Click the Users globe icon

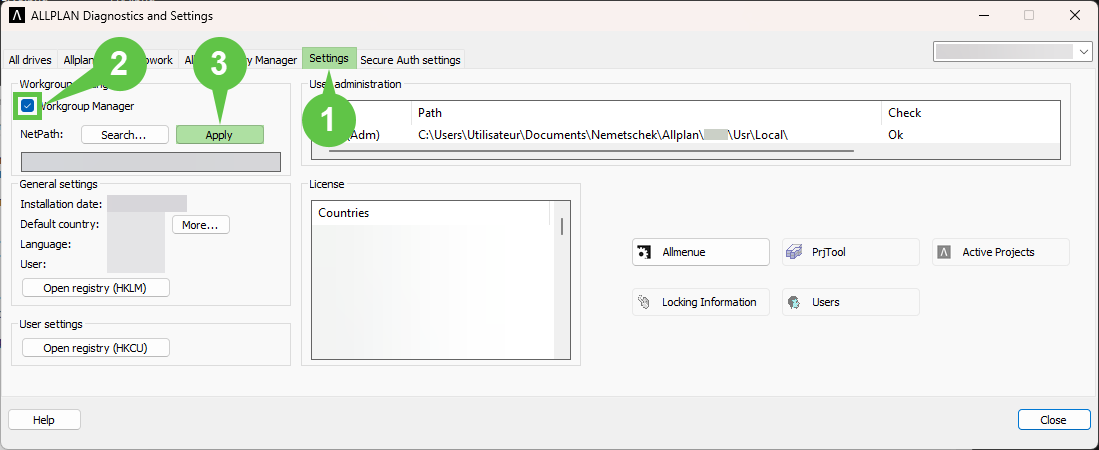(x=794, y=303)
